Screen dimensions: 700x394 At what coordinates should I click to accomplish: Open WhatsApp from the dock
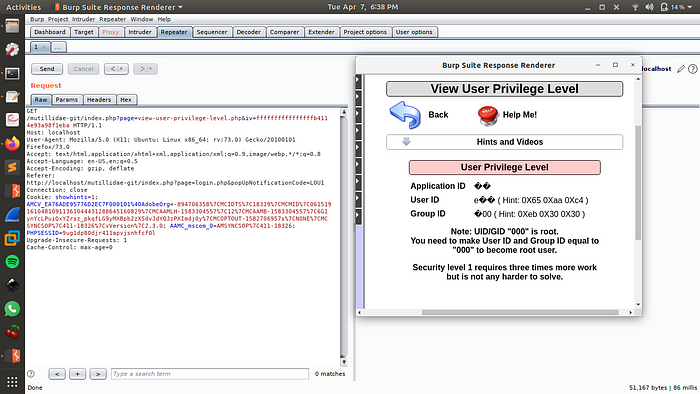12,309
